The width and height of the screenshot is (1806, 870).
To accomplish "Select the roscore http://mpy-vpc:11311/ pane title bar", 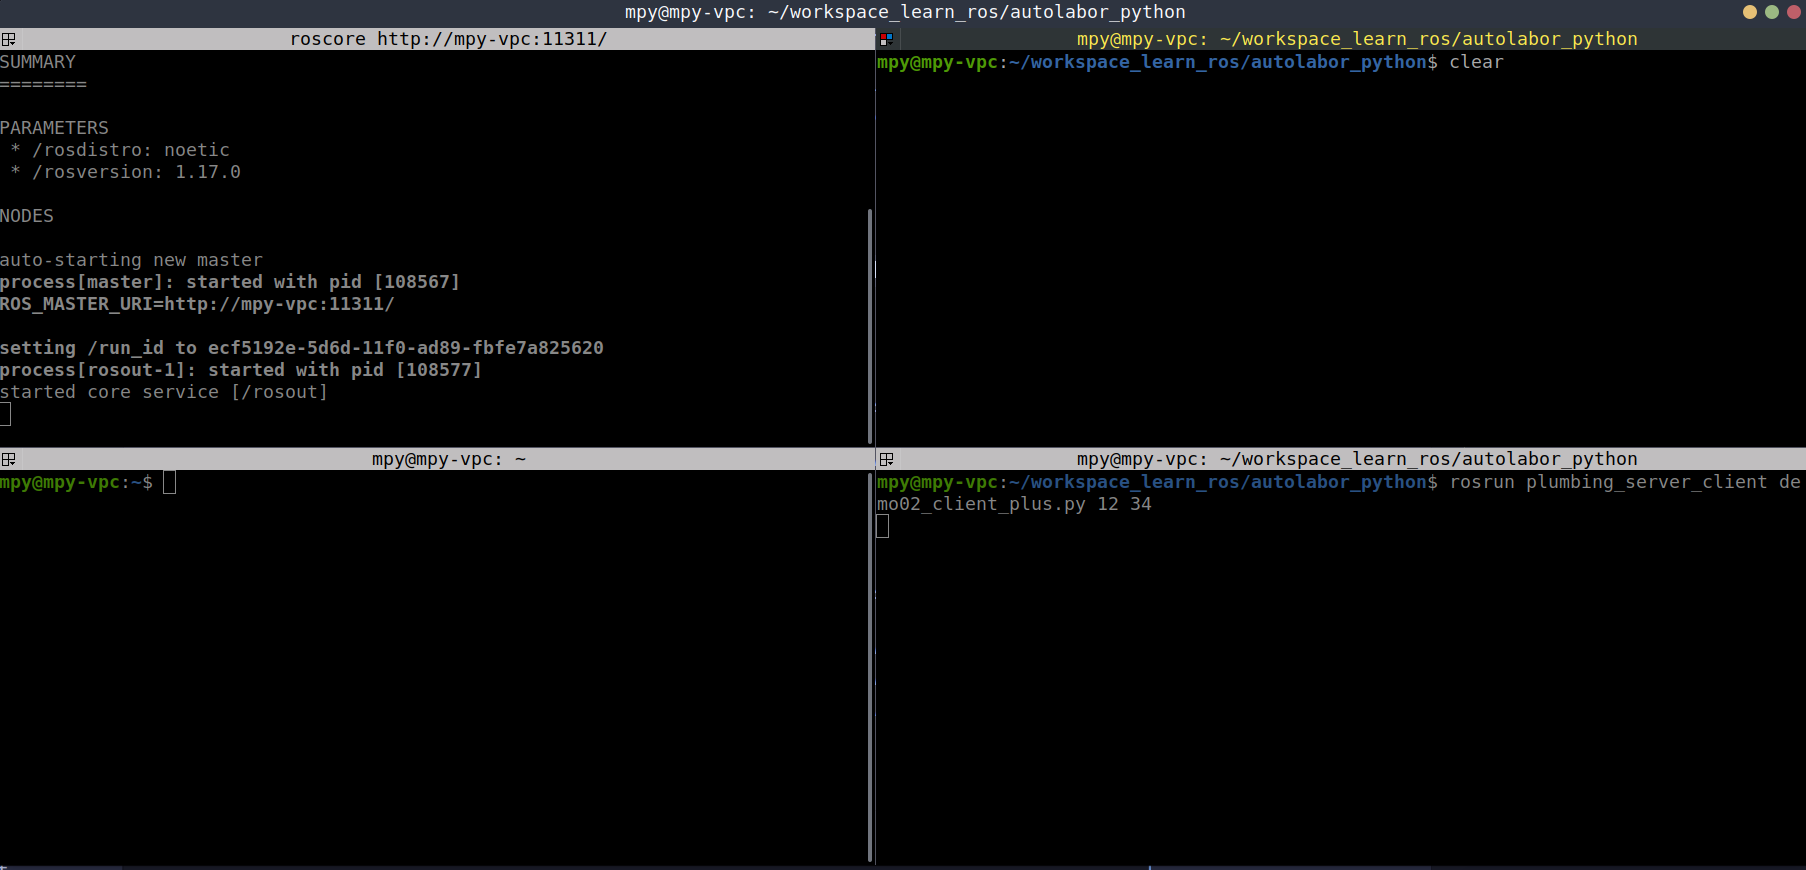I will click(448, 39).
